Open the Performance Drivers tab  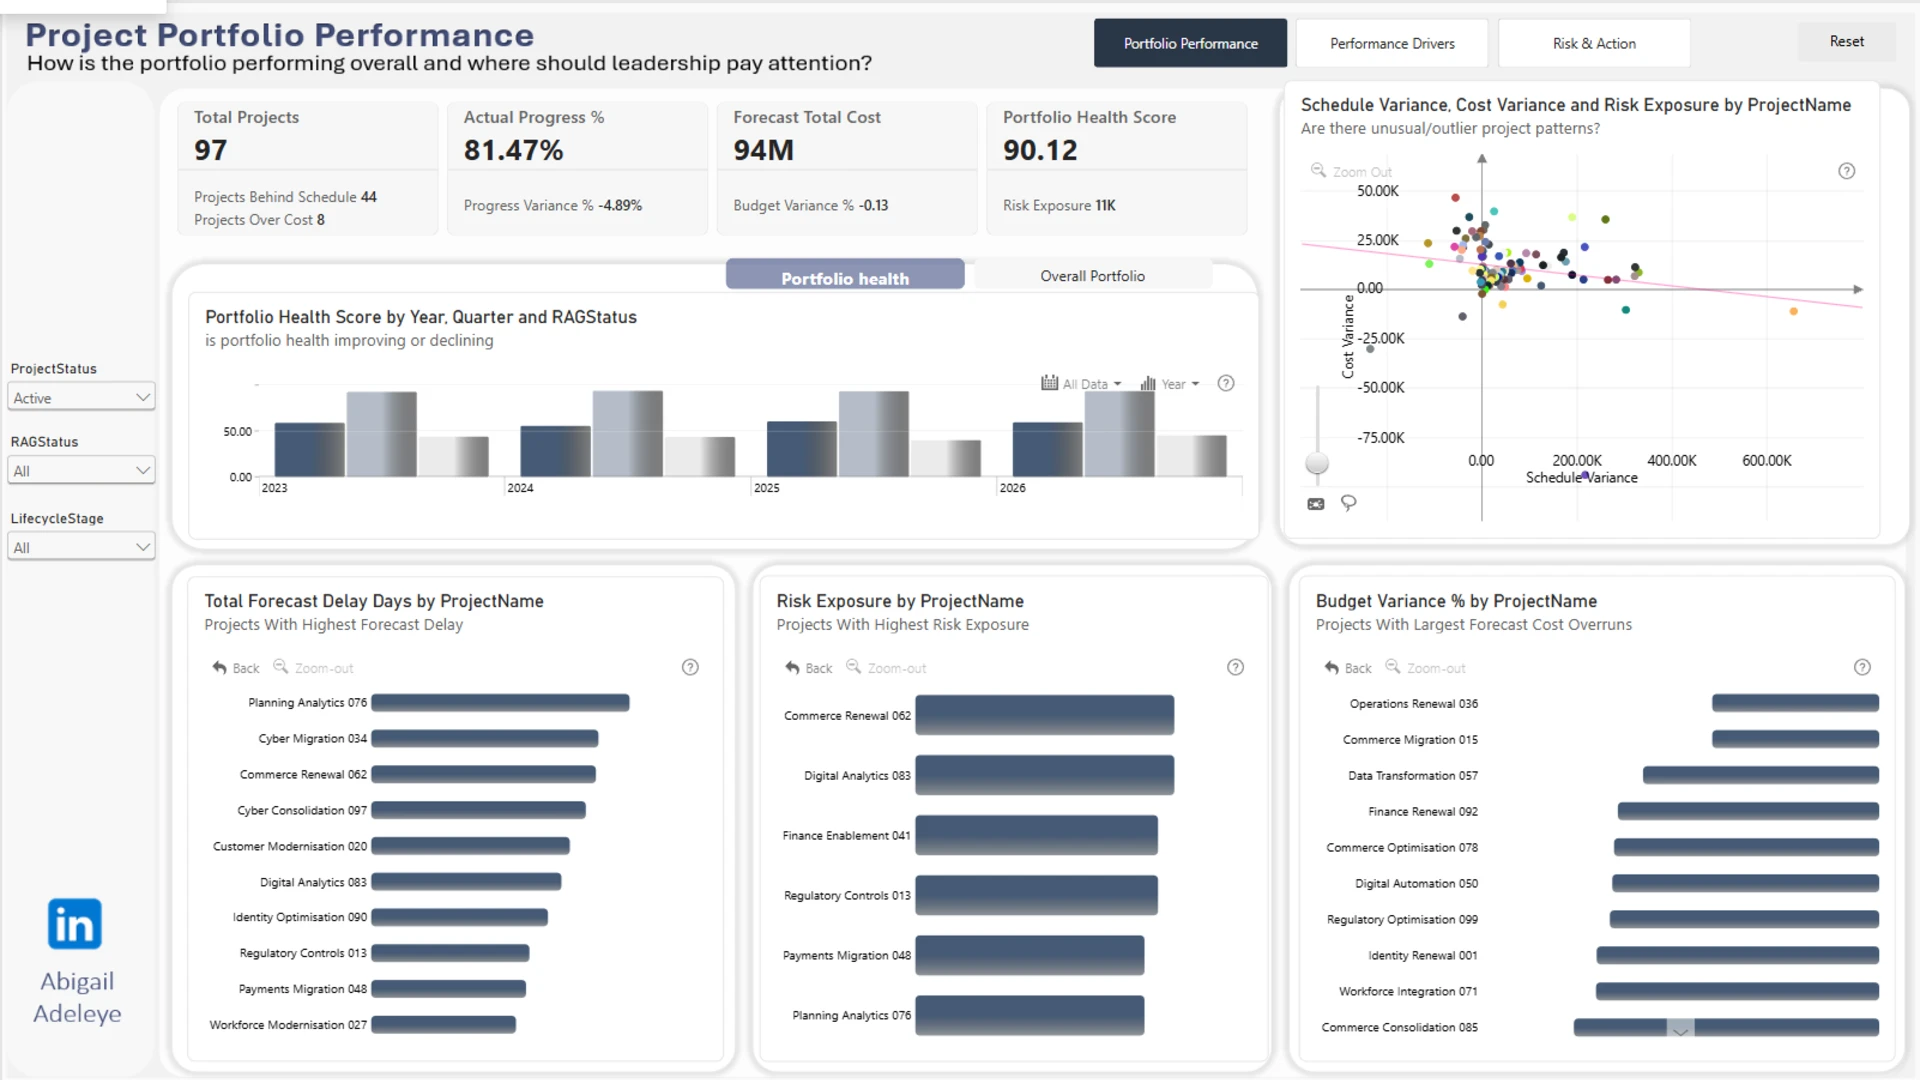click(1392, 43)
